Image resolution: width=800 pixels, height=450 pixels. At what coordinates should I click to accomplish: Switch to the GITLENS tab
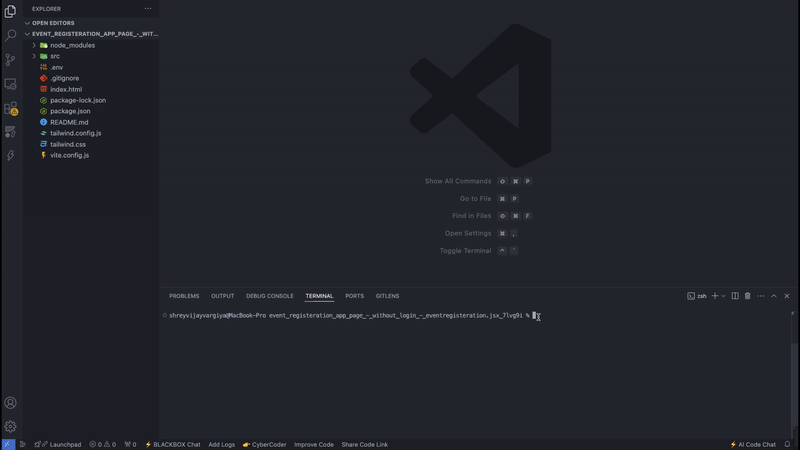coord(387,296)
